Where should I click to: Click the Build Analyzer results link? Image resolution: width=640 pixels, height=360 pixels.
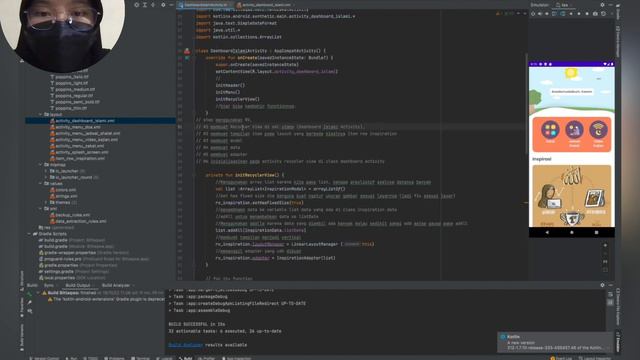click(x=185, y=345)
